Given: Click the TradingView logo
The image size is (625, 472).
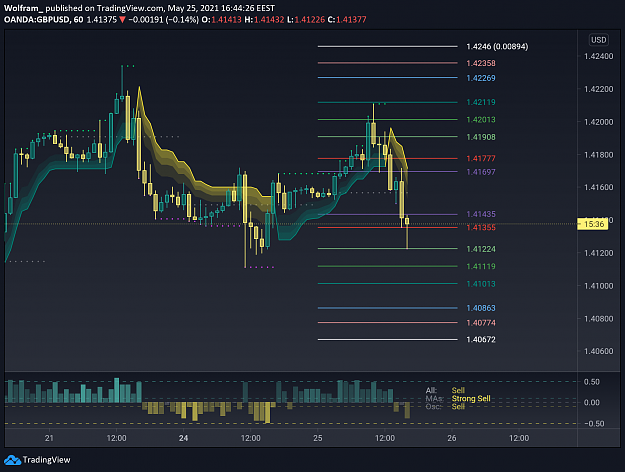Looking at the screenshot, I should [37, 460].
